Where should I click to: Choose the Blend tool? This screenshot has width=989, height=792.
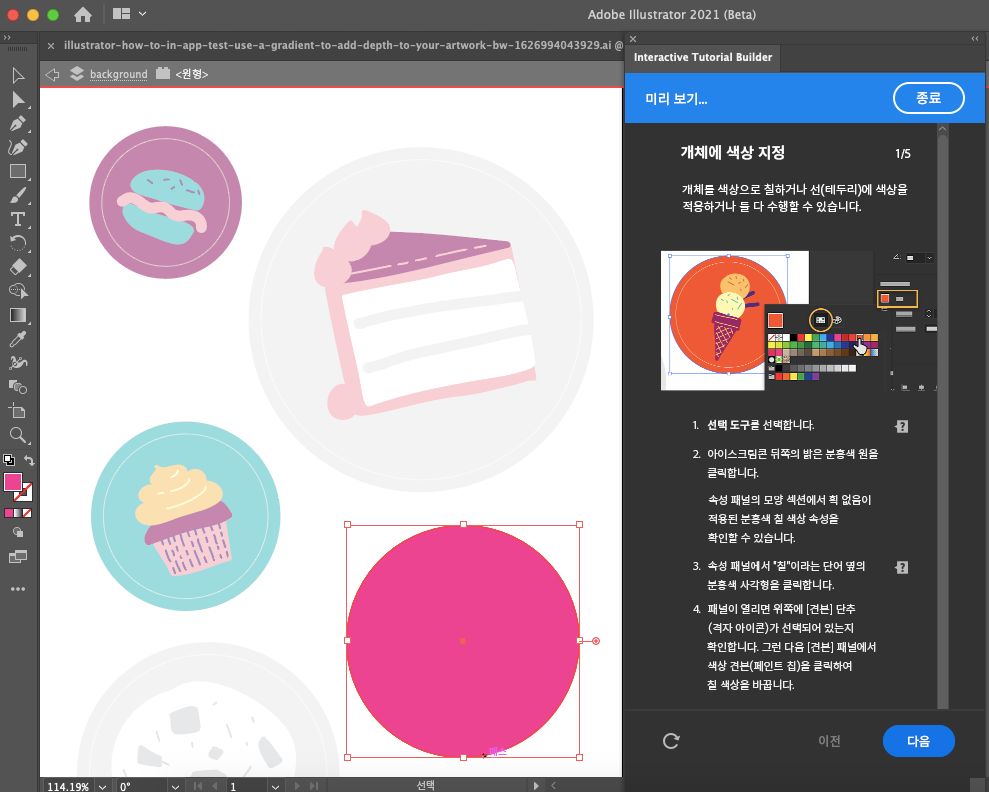(18, 387)
